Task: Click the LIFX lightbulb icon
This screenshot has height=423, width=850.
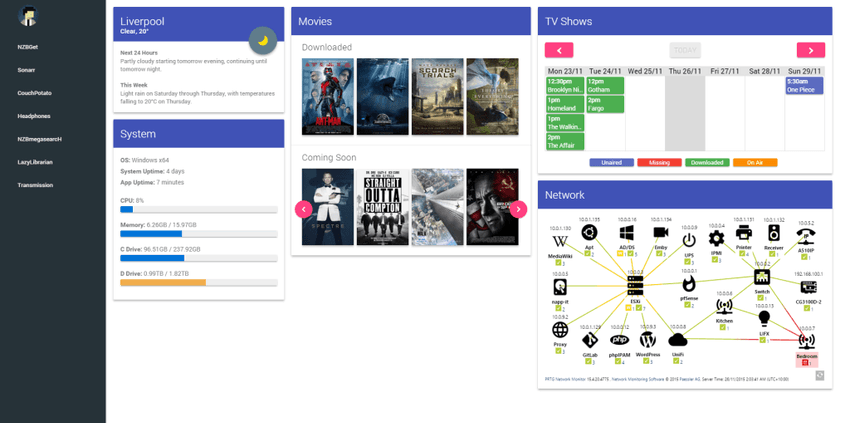Action: pyautogui.click(x=764, y=317)
